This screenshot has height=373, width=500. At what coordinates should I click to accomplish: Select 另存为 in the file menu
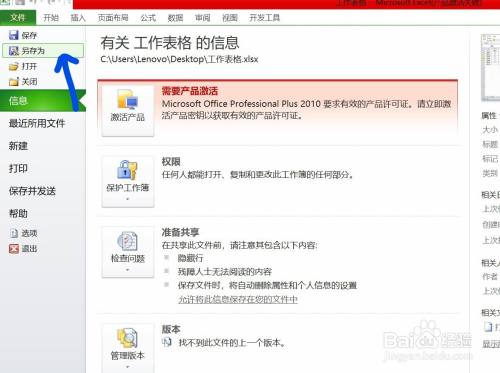click(x=43, y=51)
